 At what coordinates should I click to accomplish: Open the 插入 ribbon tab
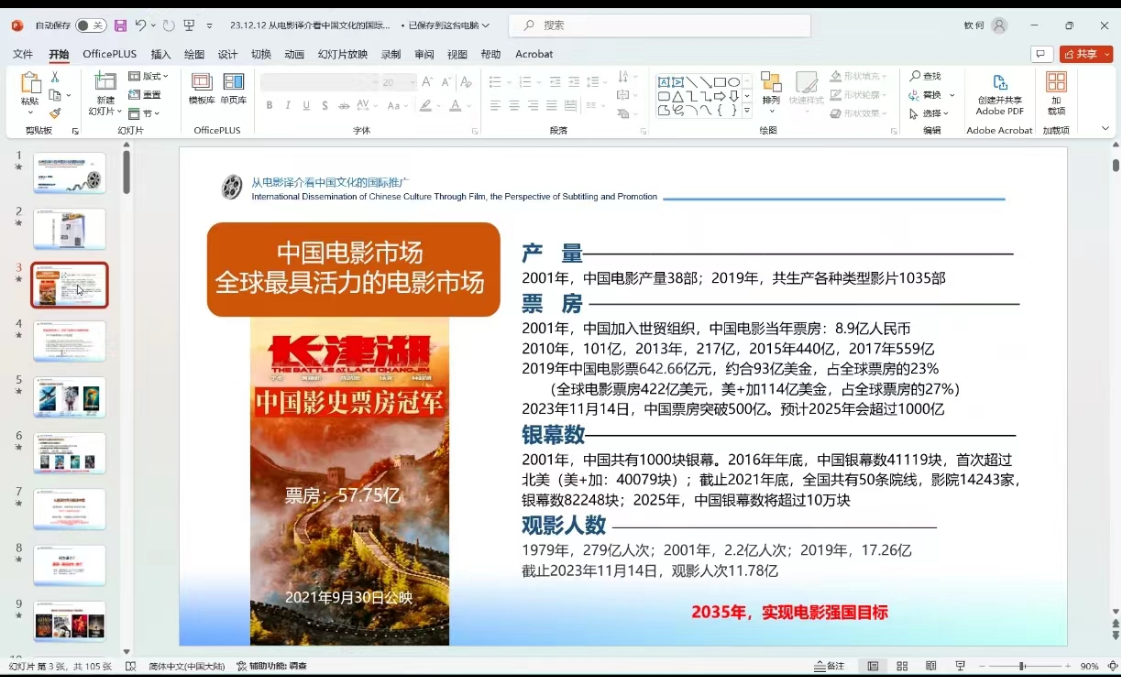point(160,54)
